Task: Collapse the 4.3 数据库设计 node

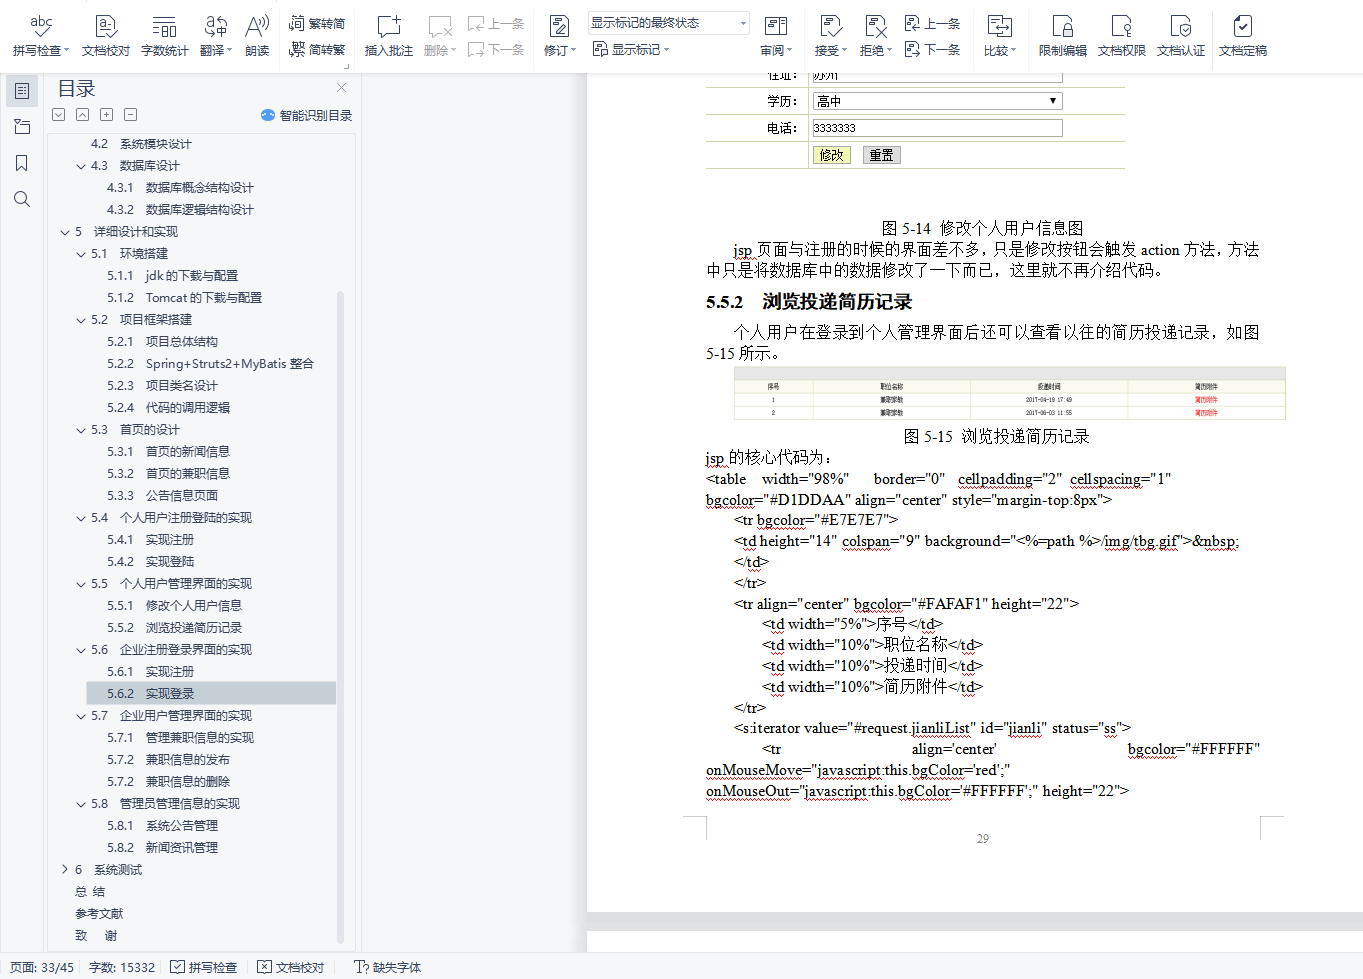Action: point(81,166)
